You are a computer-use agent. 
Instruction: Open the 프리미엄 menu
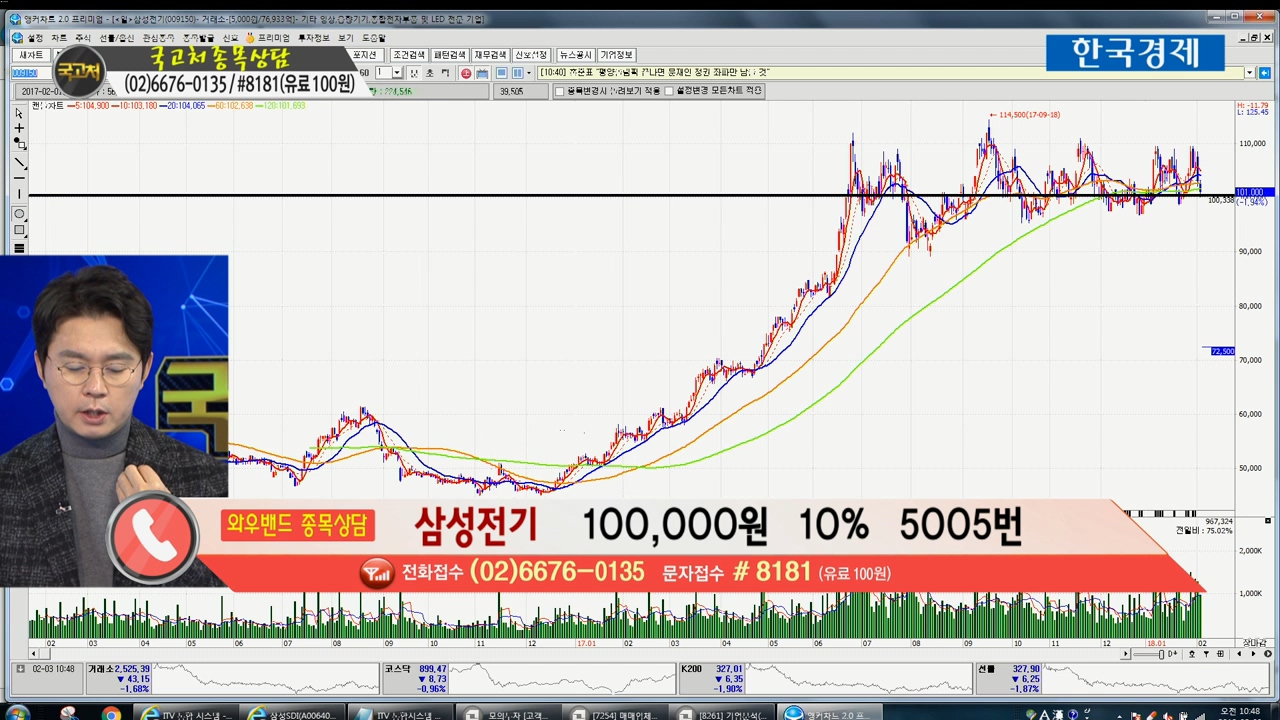[270, 38]
